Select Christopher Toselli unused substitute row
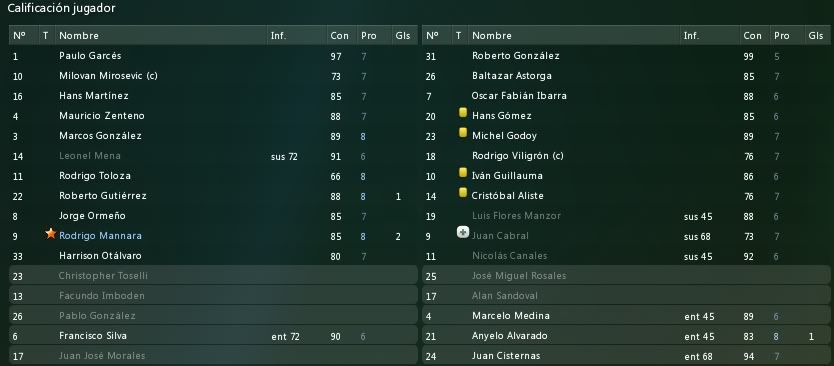 tap(213, 276)
